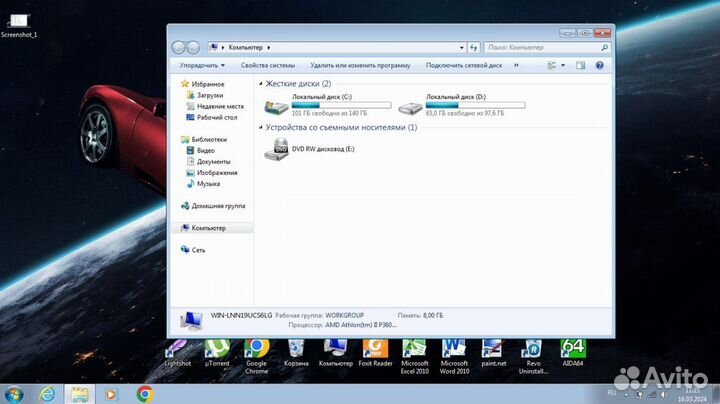This screenshot has width=720, height=404.
Task: Expand the breadcrumb arrow after Компьютер
Action: [x=269, y=47]
